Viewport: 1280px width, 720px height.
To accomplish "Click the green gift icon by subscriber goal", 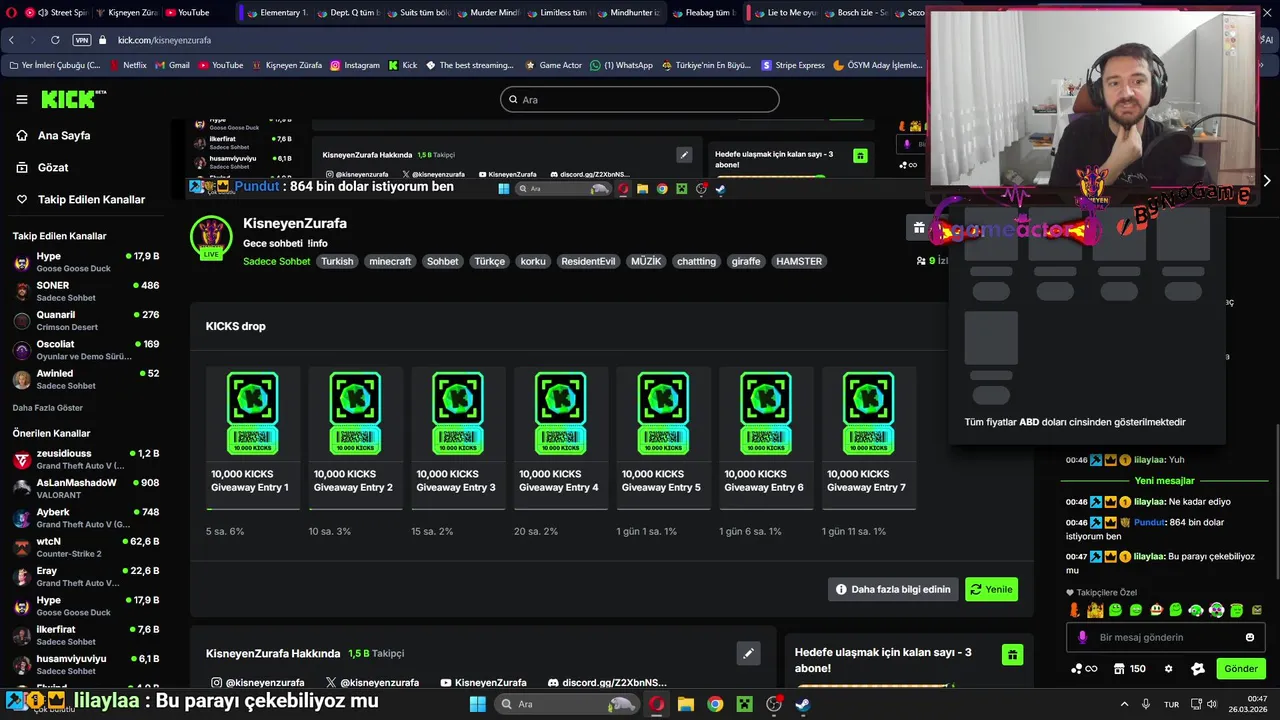I will (1012, 655).
